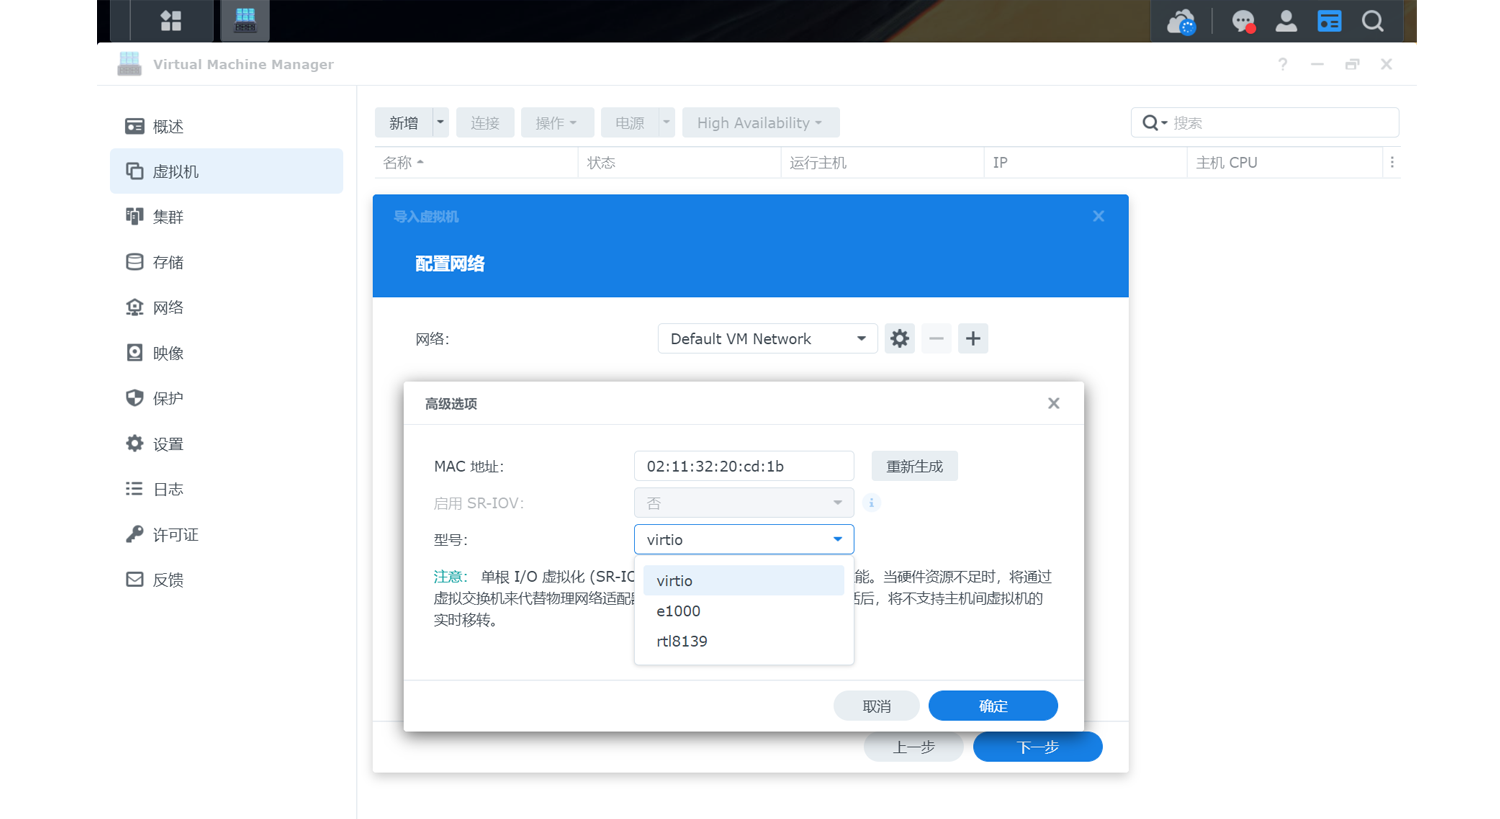Click the Virtual Machine Manager taskbar icon
Image resolution: width=1500 pixels, height=819 pixels.
pos(243,20)
